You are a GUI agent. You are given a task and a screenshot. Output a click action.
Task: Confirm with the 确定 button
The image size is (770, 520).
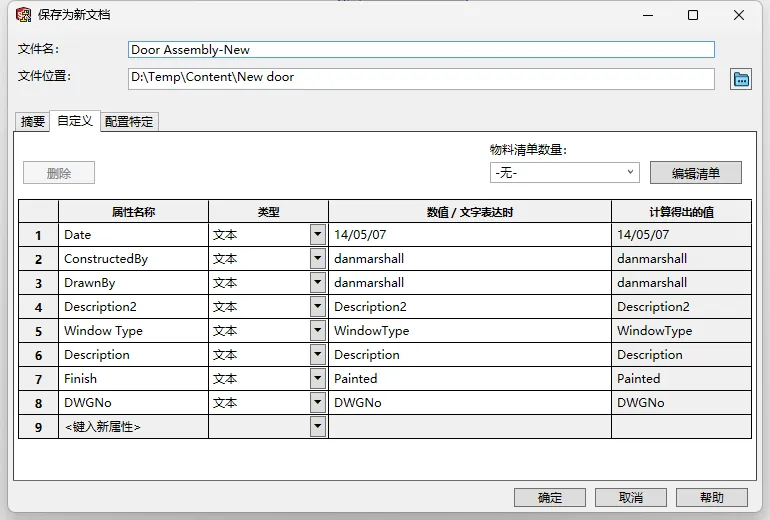point(550,497)
